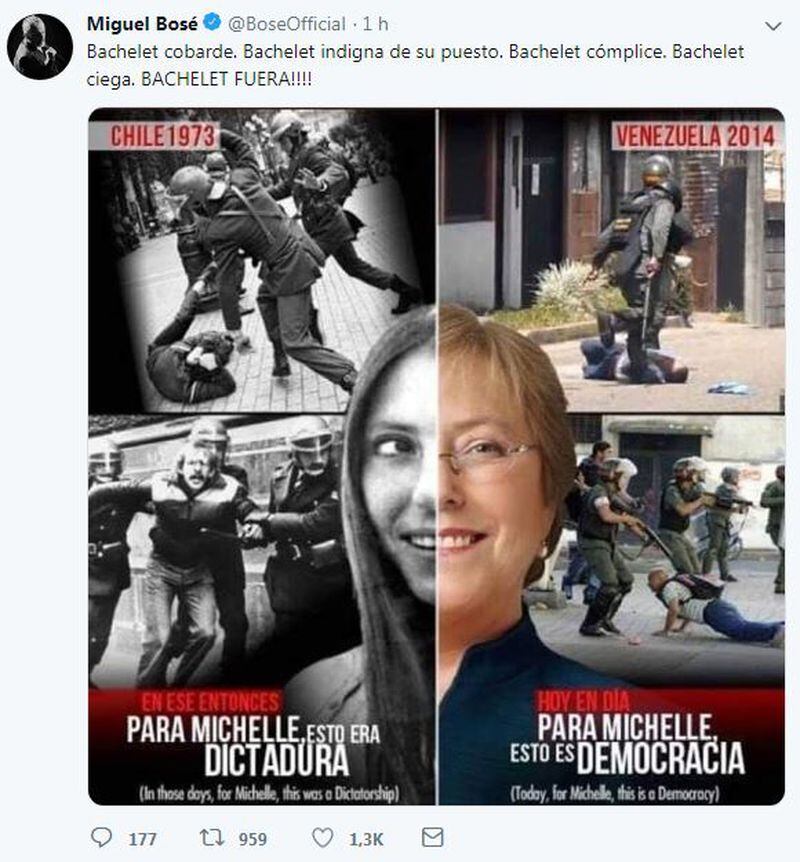Click the retweet arrows icon

tap(212, 837)
